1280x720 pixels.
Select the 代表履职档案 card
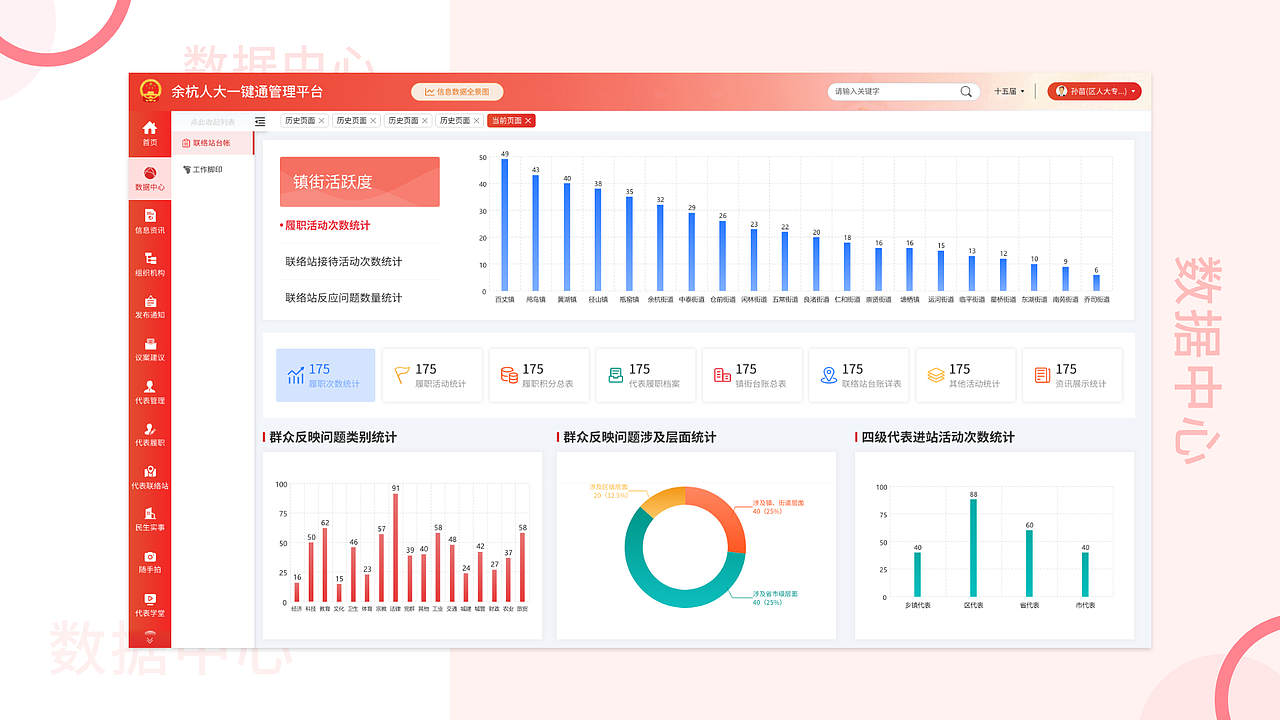645,375
